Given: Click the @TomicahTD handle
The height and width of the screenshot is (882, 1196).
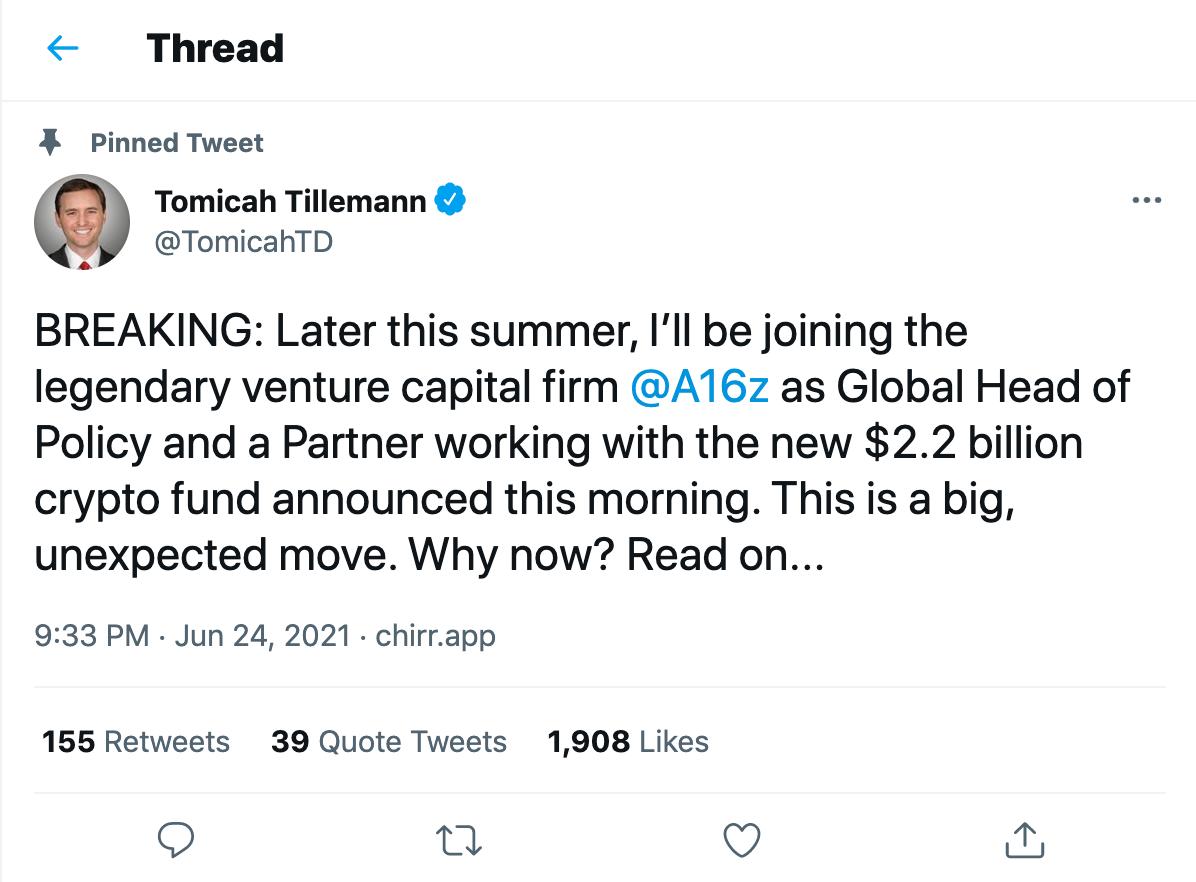Looking at the screenshot, I should click(x=243, y=242).
